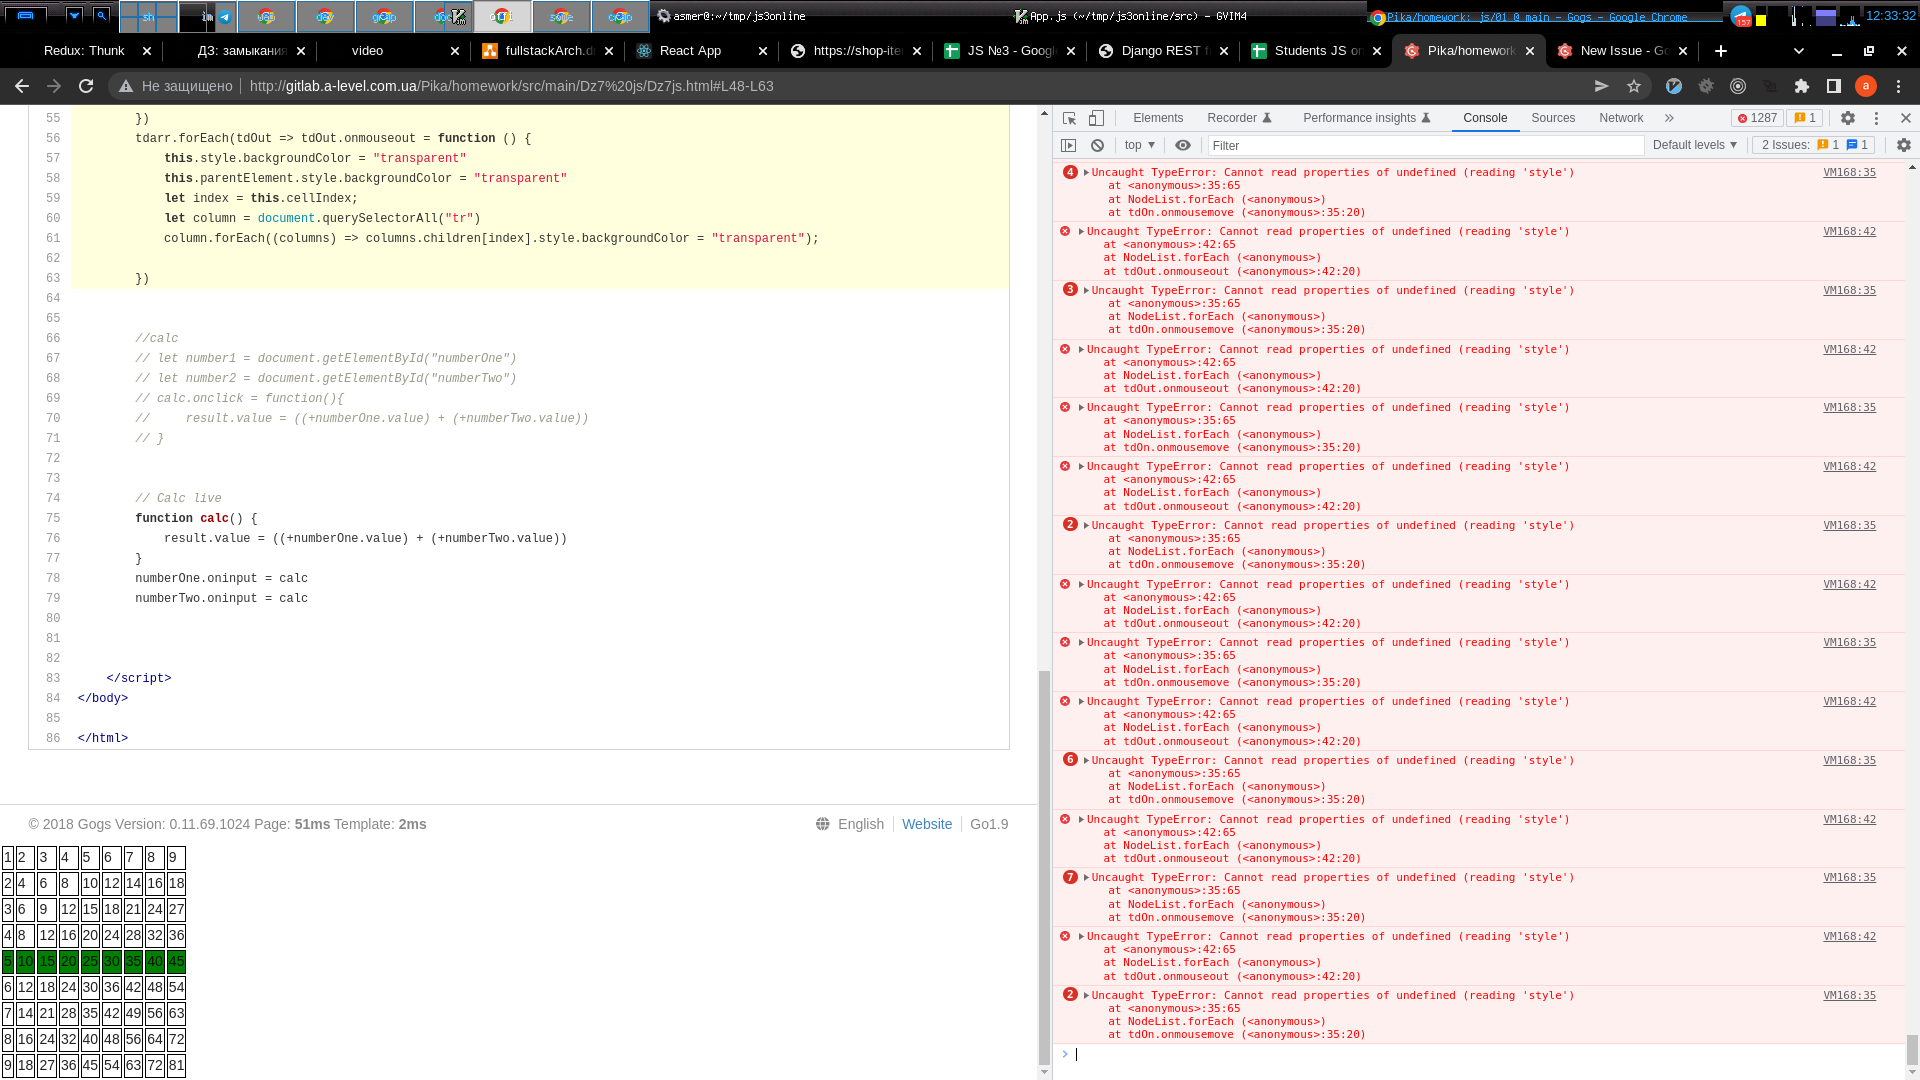Go back in the browser

pos(22,86)
